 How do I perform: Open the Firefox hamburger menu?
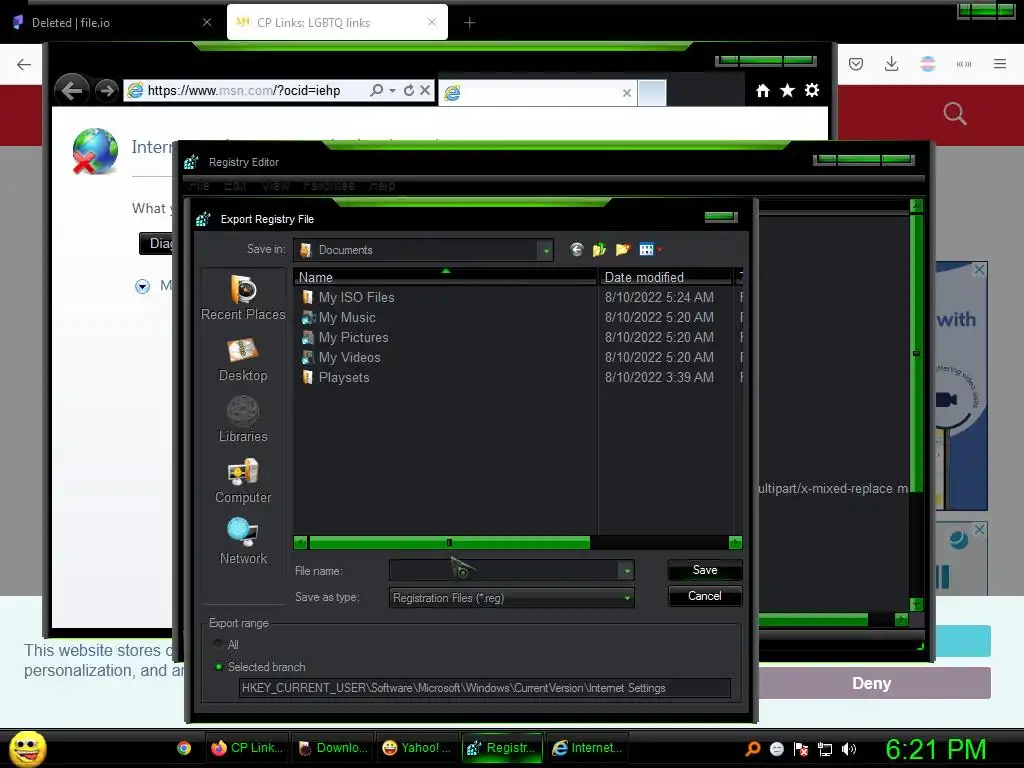coord(1000,64)
